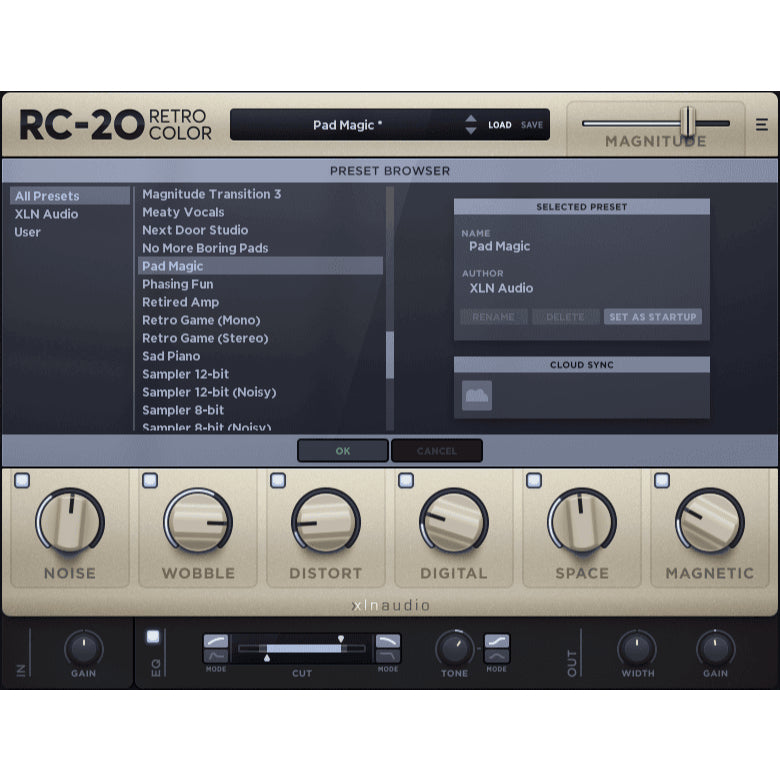The height and width of the screenshot is (780, 780).
Task: Click the Magnitude slider handle
Action: coord(688,122)
